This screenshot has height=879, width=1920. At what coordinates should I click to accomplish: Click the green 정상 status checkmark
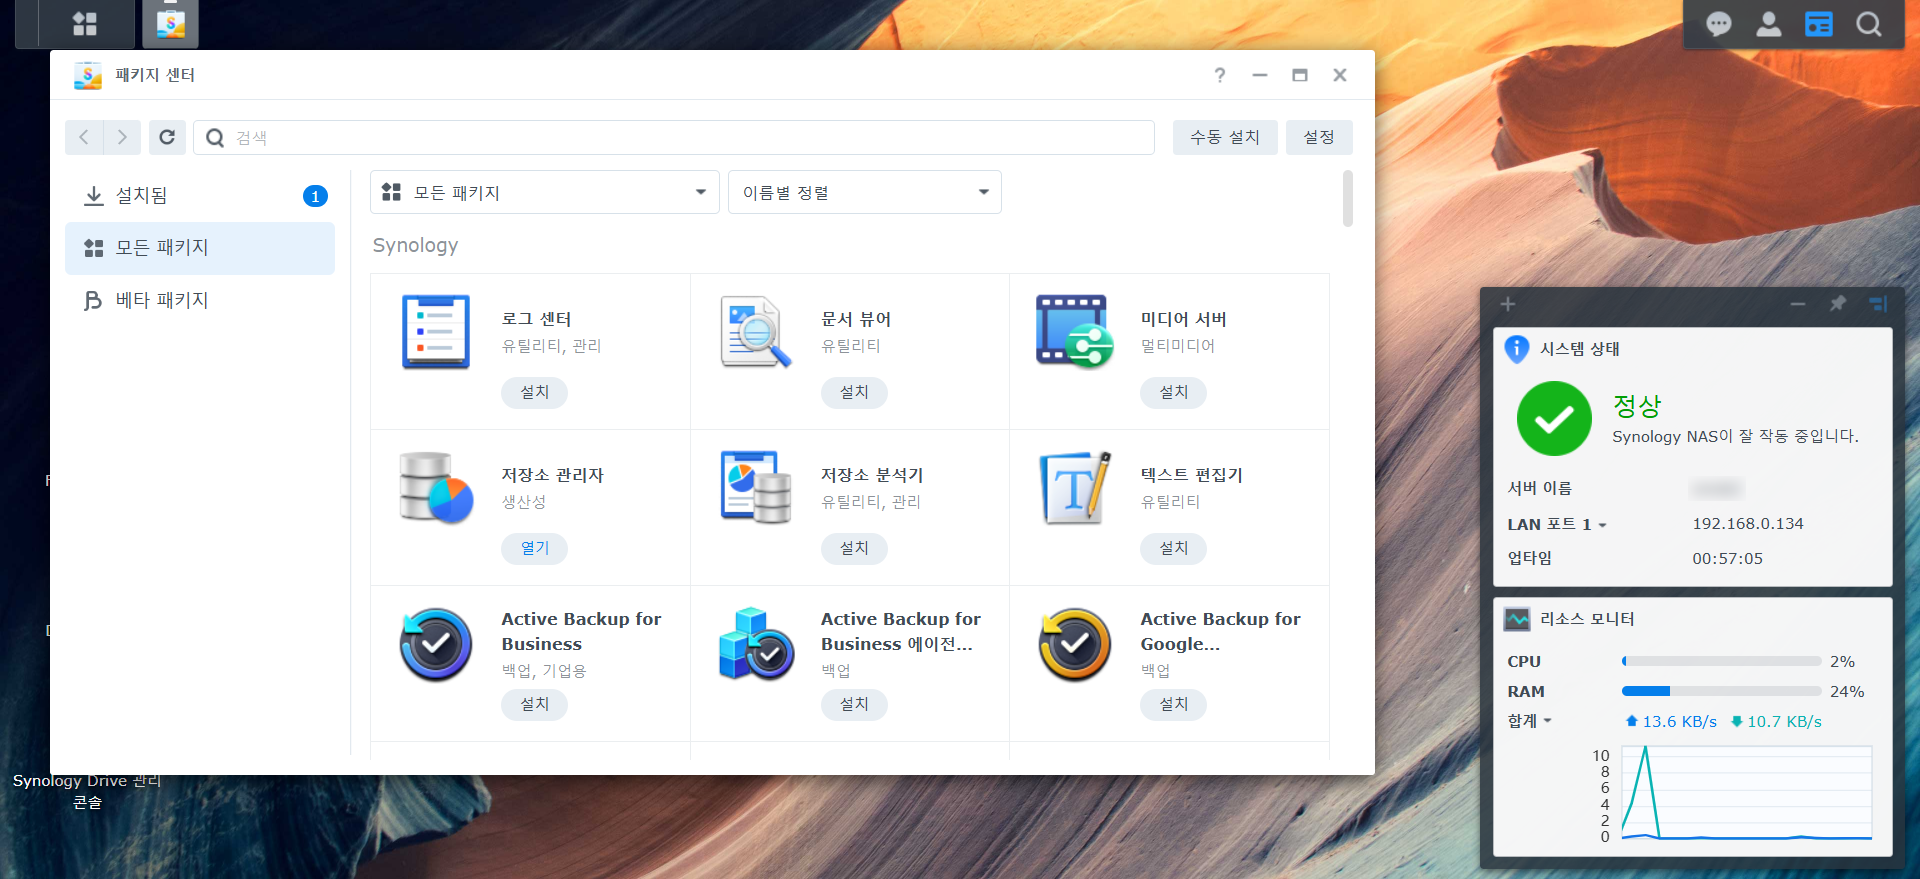pos(1554,419)
